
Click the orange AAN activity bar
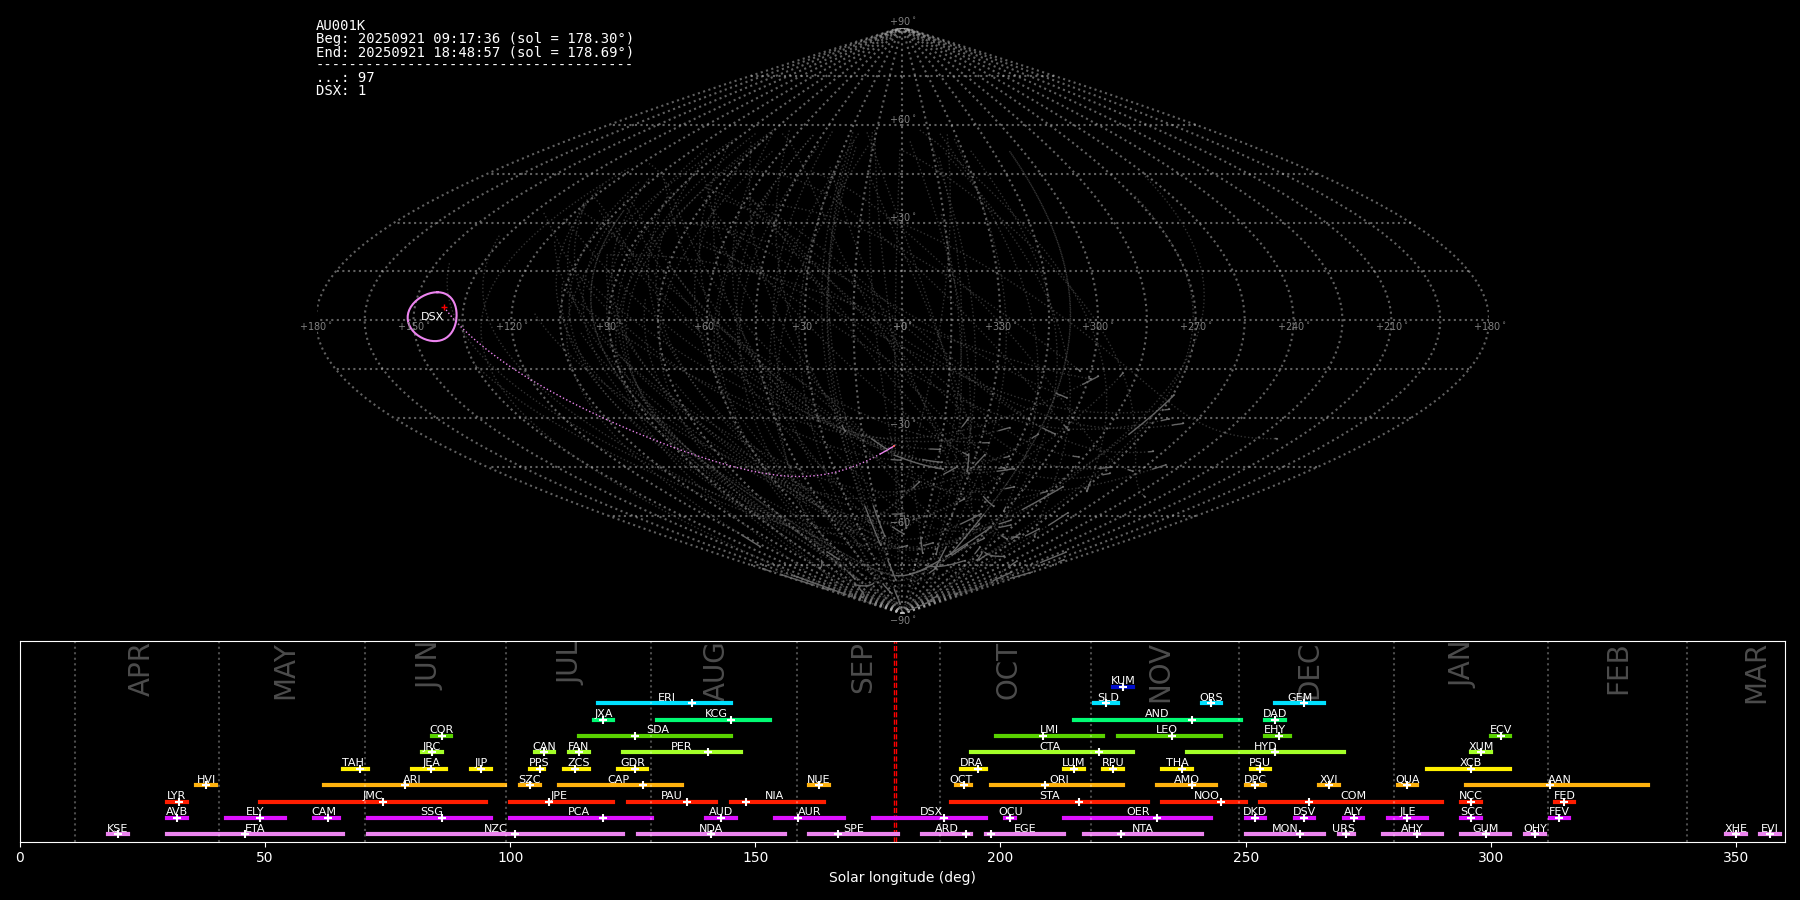(x=1557, y=785)
